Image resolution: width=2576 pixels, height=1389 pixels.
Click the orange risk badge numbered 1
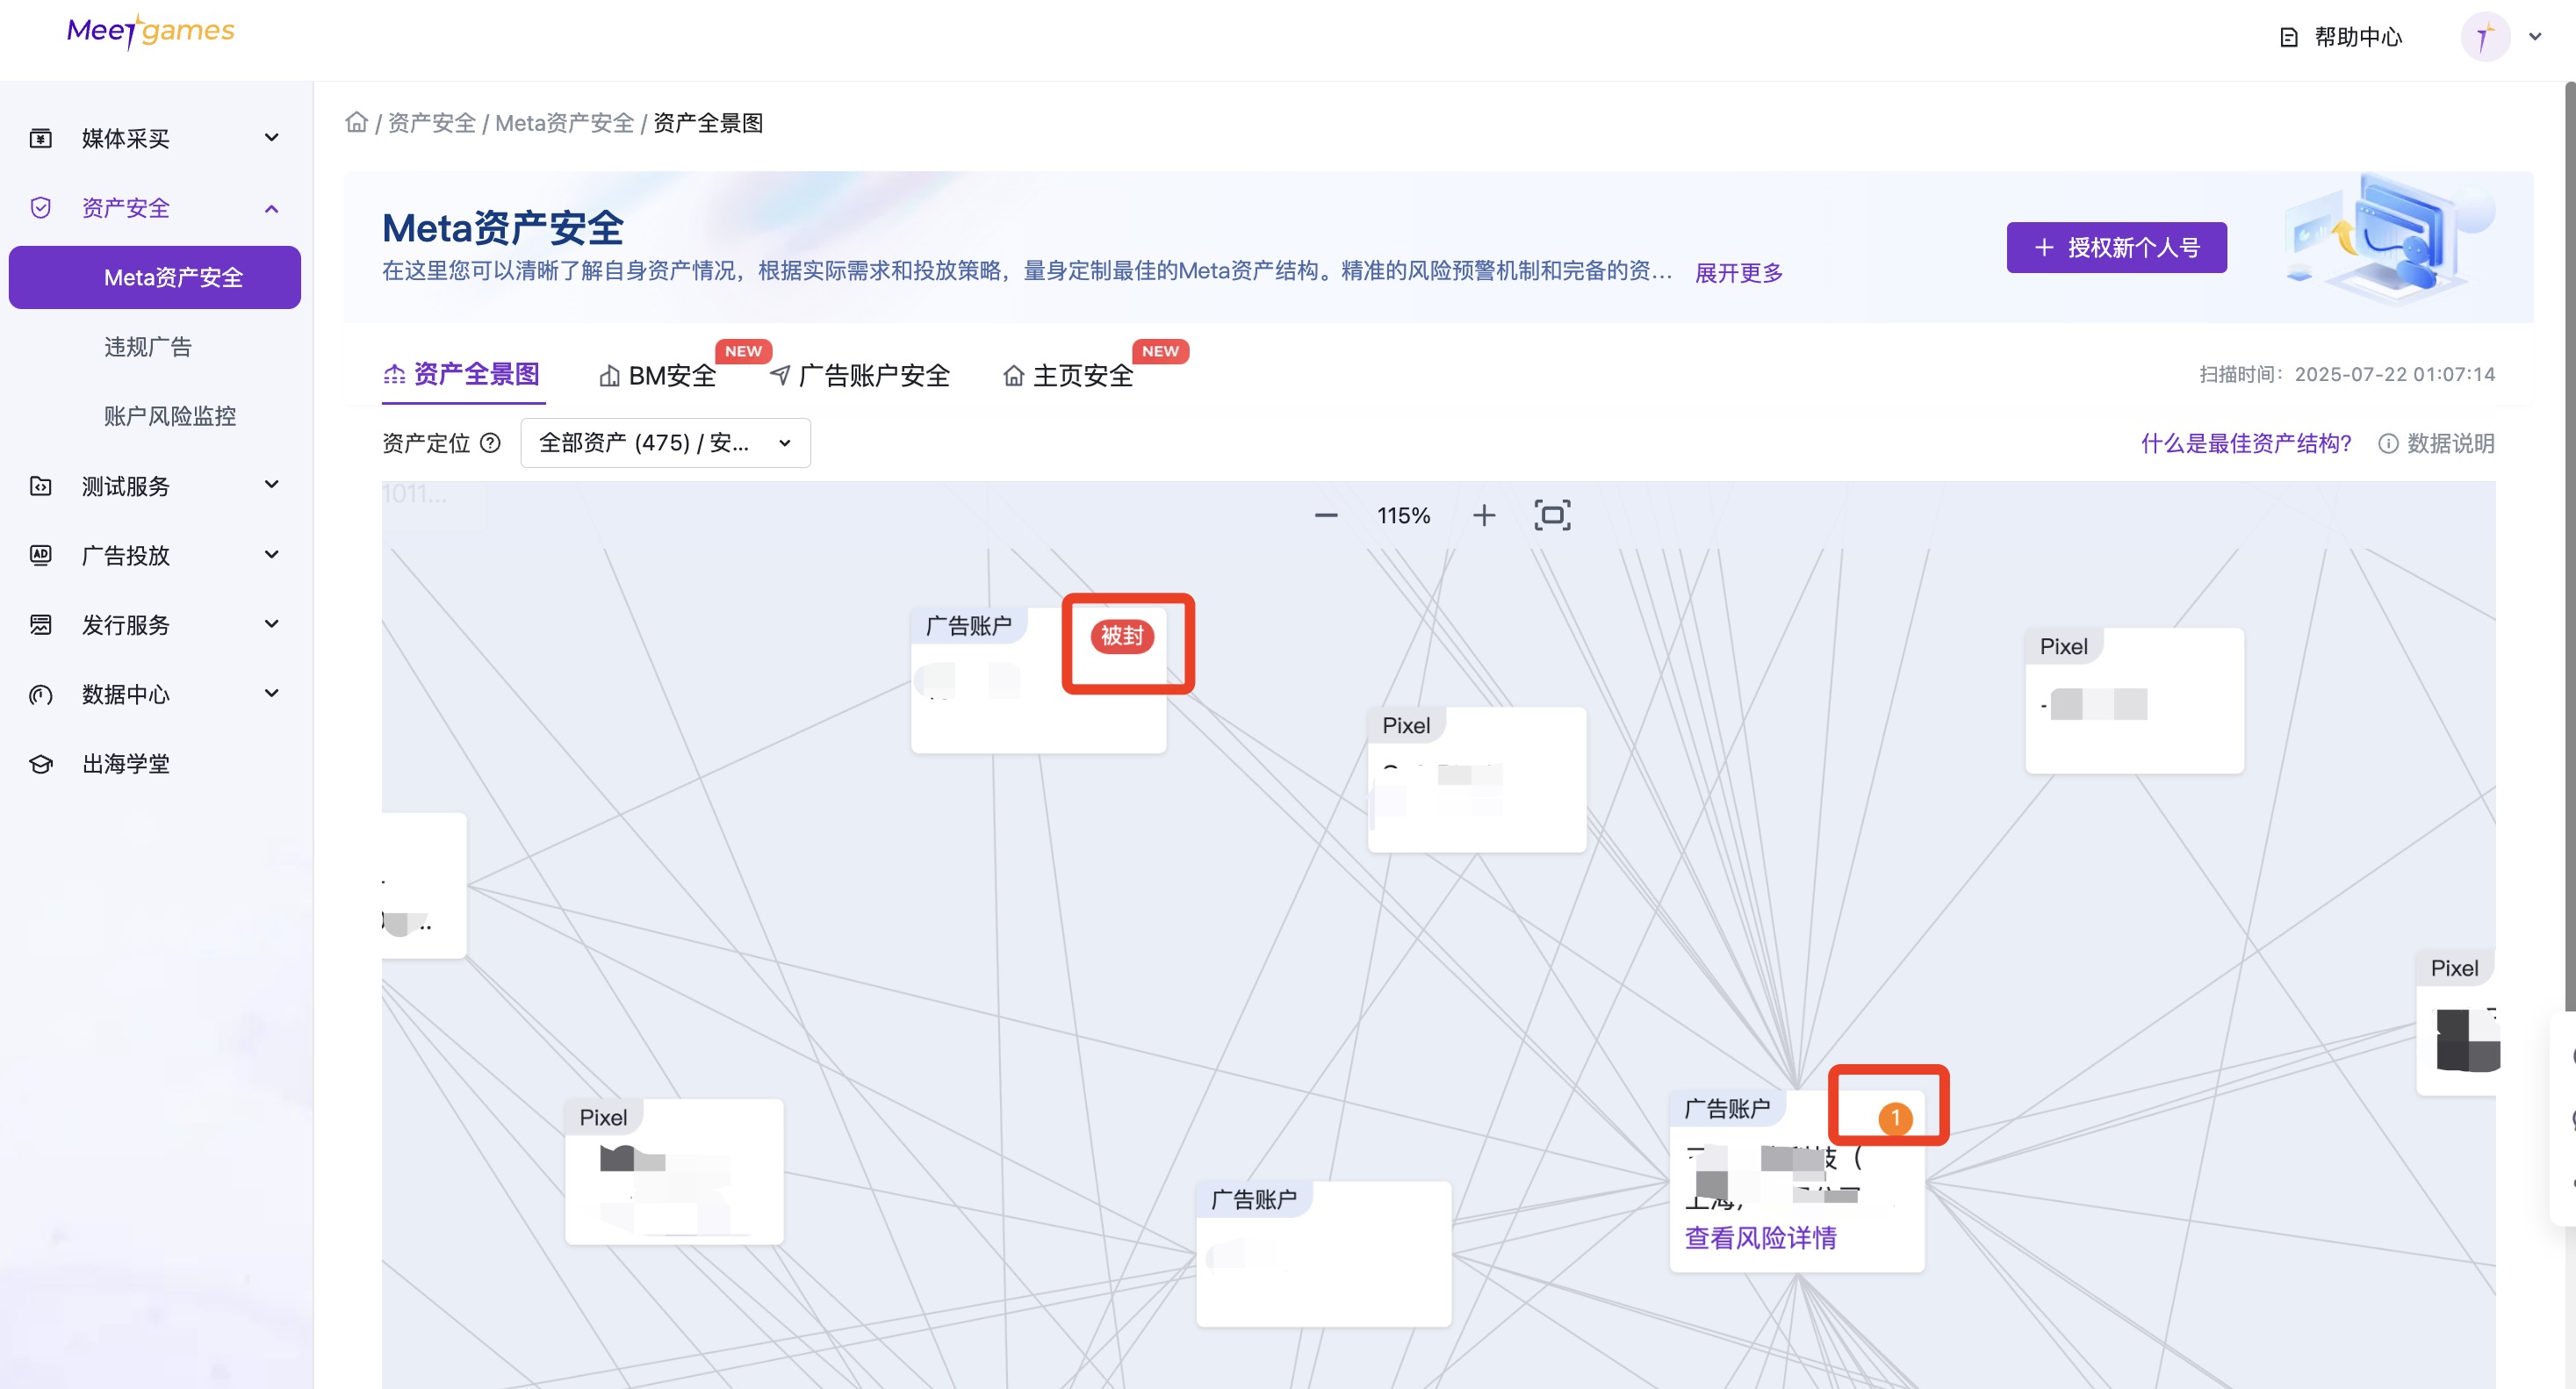1895,1118
